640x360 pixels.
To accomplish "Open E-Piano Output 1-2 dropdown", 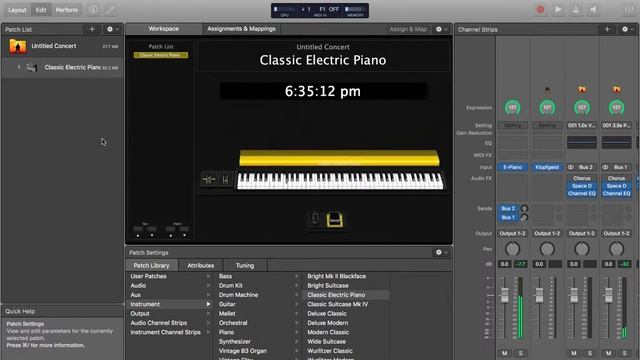I will pyautogui.click(x=512, y=233).
